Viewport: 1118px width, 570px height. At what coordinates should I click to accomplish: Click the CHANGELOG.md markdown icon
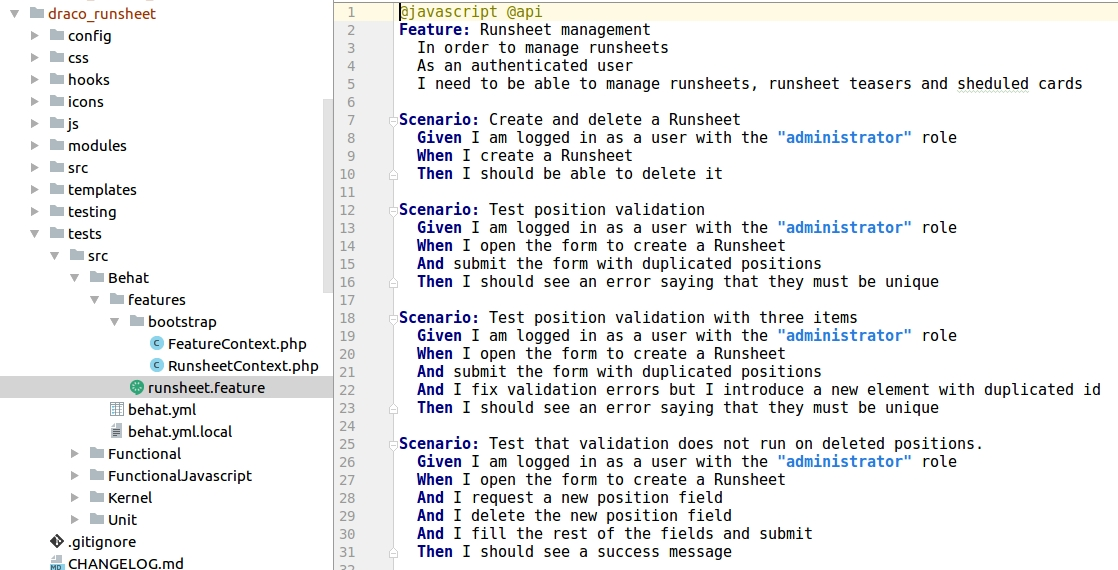(x=57, y=564)
